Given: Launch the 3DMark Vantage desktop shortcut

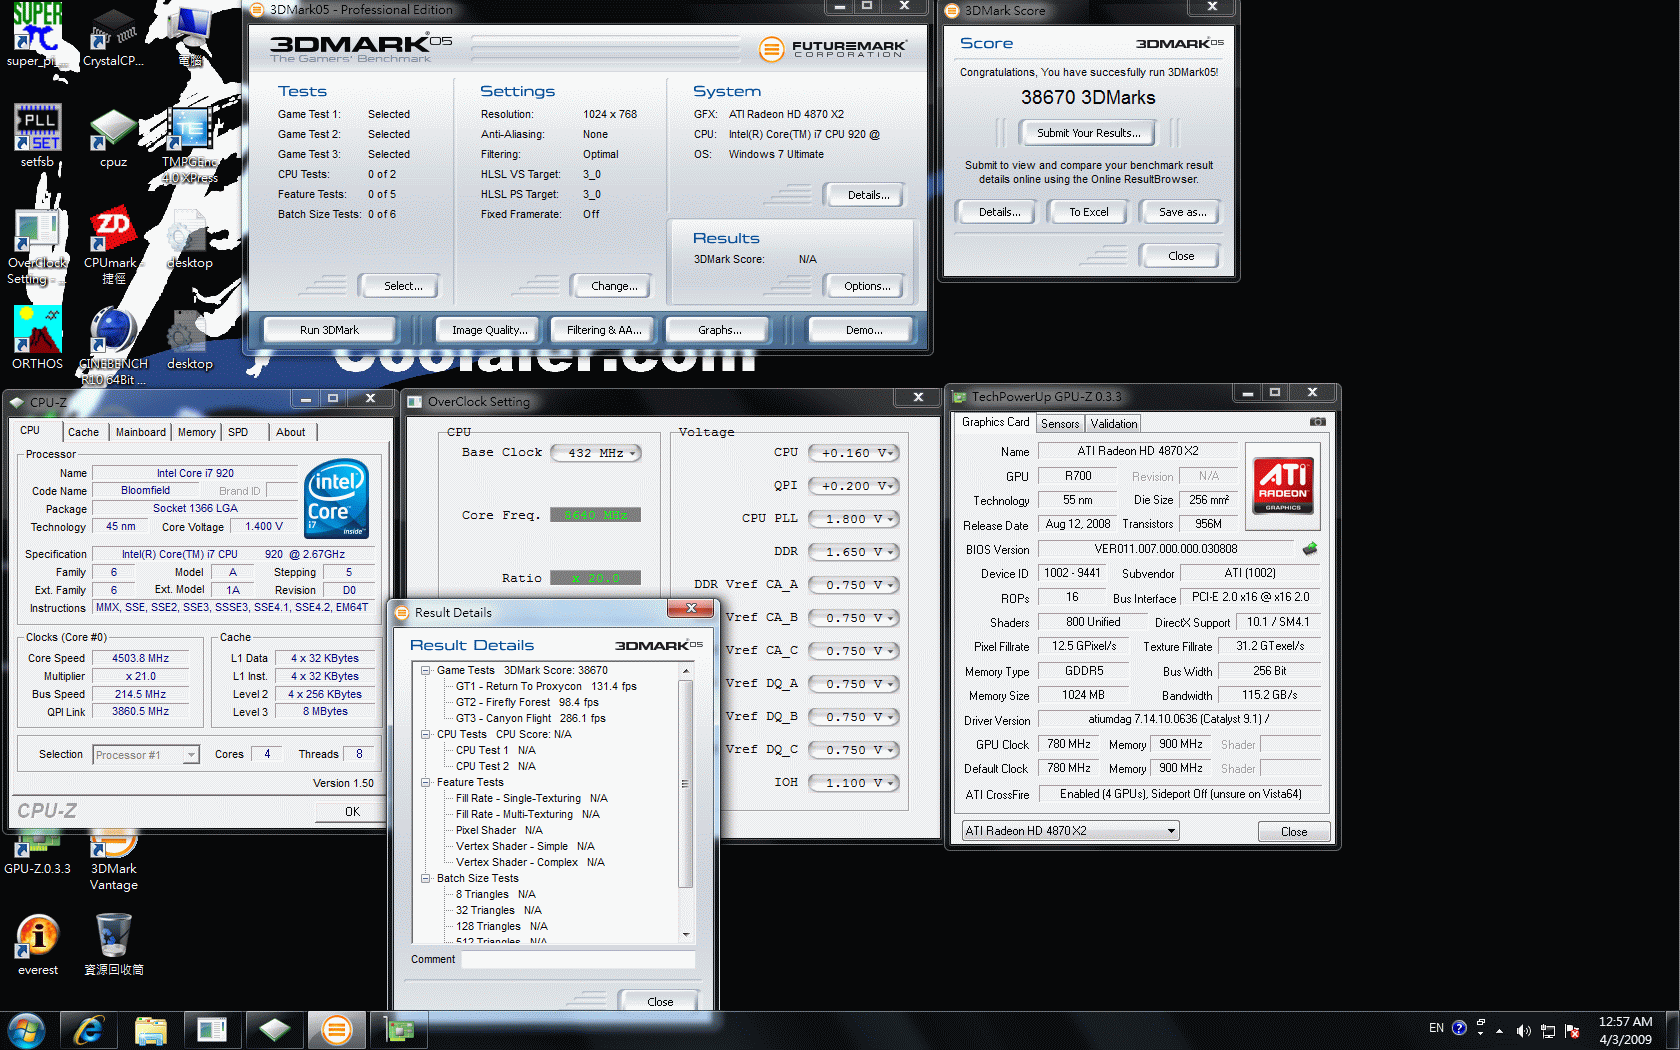Looking at the screenshot, I should coord(113,858).
